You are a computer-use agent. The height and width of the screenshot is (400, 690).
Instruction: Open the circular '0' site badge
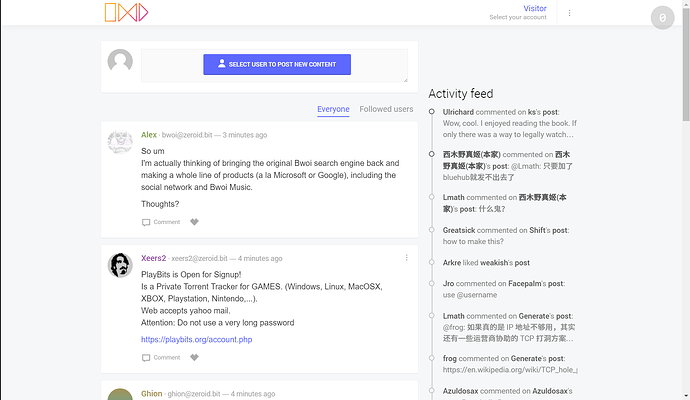tap(662, 18)
